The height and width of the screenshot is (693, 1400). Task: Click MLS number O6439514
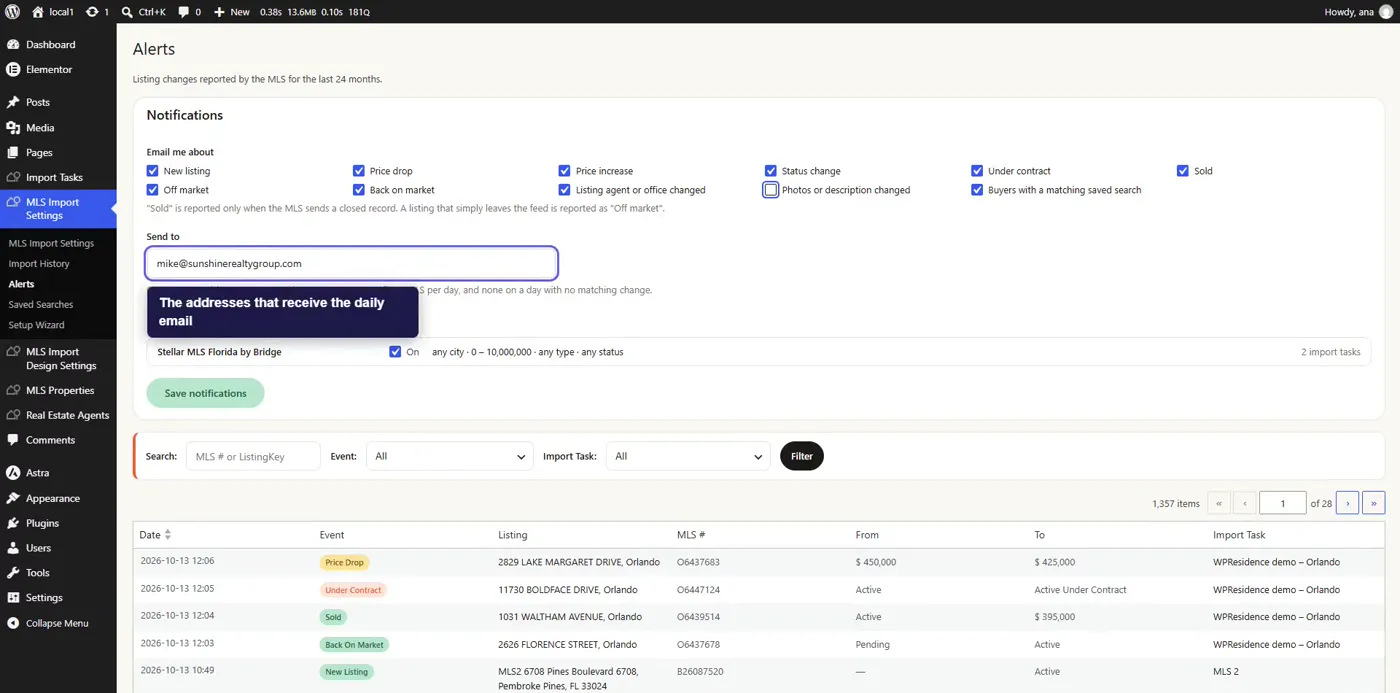pos(698,617)
